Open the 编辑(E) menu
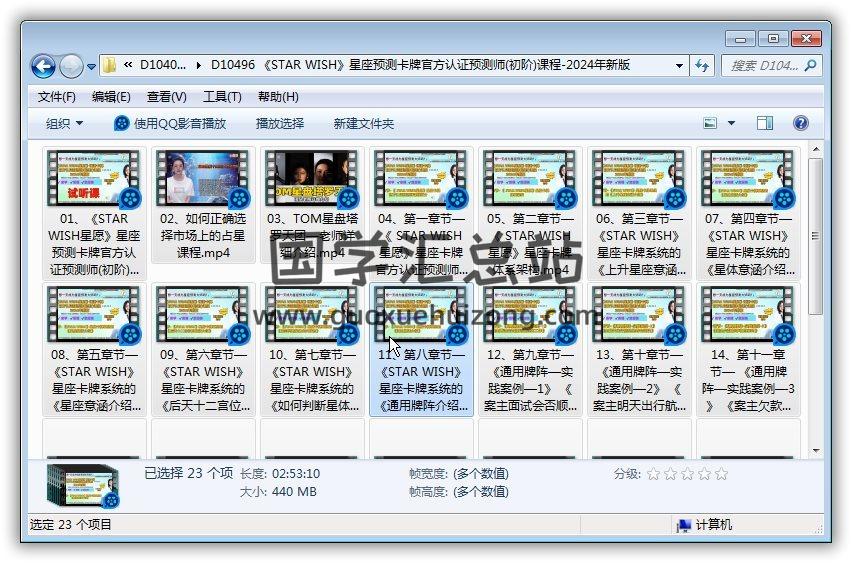Screen dimensions: 852x563 [111, 97]
